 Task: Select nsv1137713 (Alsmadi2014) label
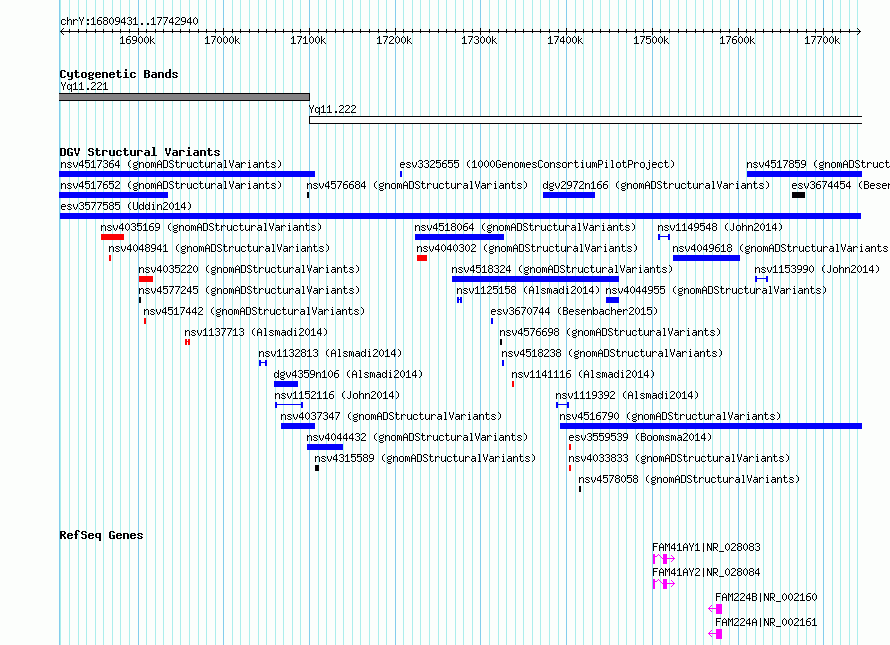point(256,332)
